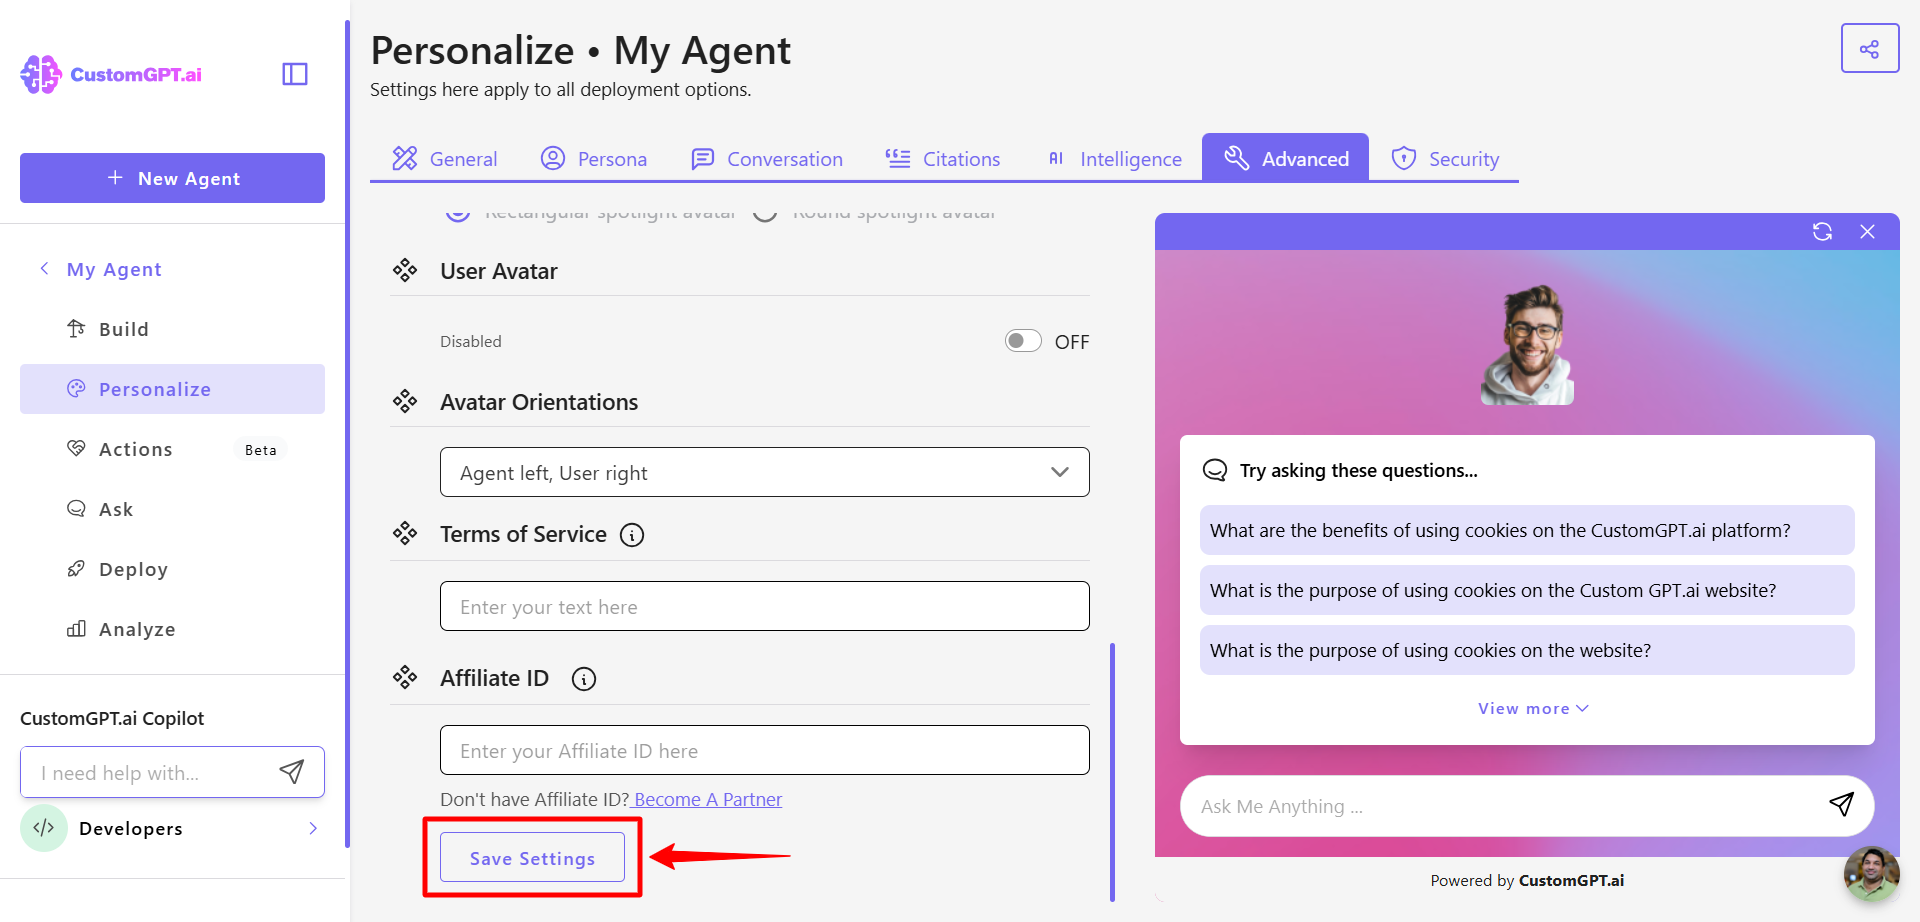Viewport: 1920px width, 922px height.
Task: Follow Become A Partner link
Action: pyautogui.click(x=708, y=799)
